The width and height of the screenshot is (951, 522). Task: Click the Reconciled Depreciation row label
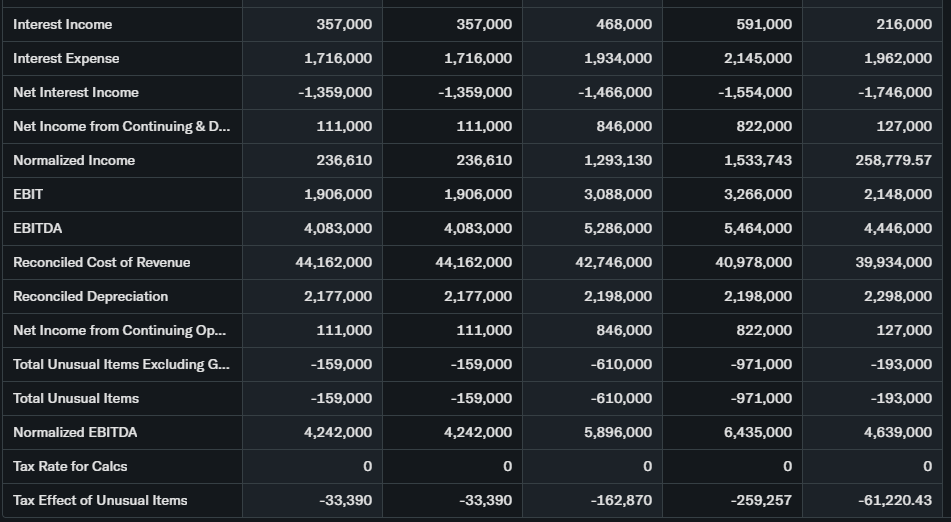tap(90, 296)
